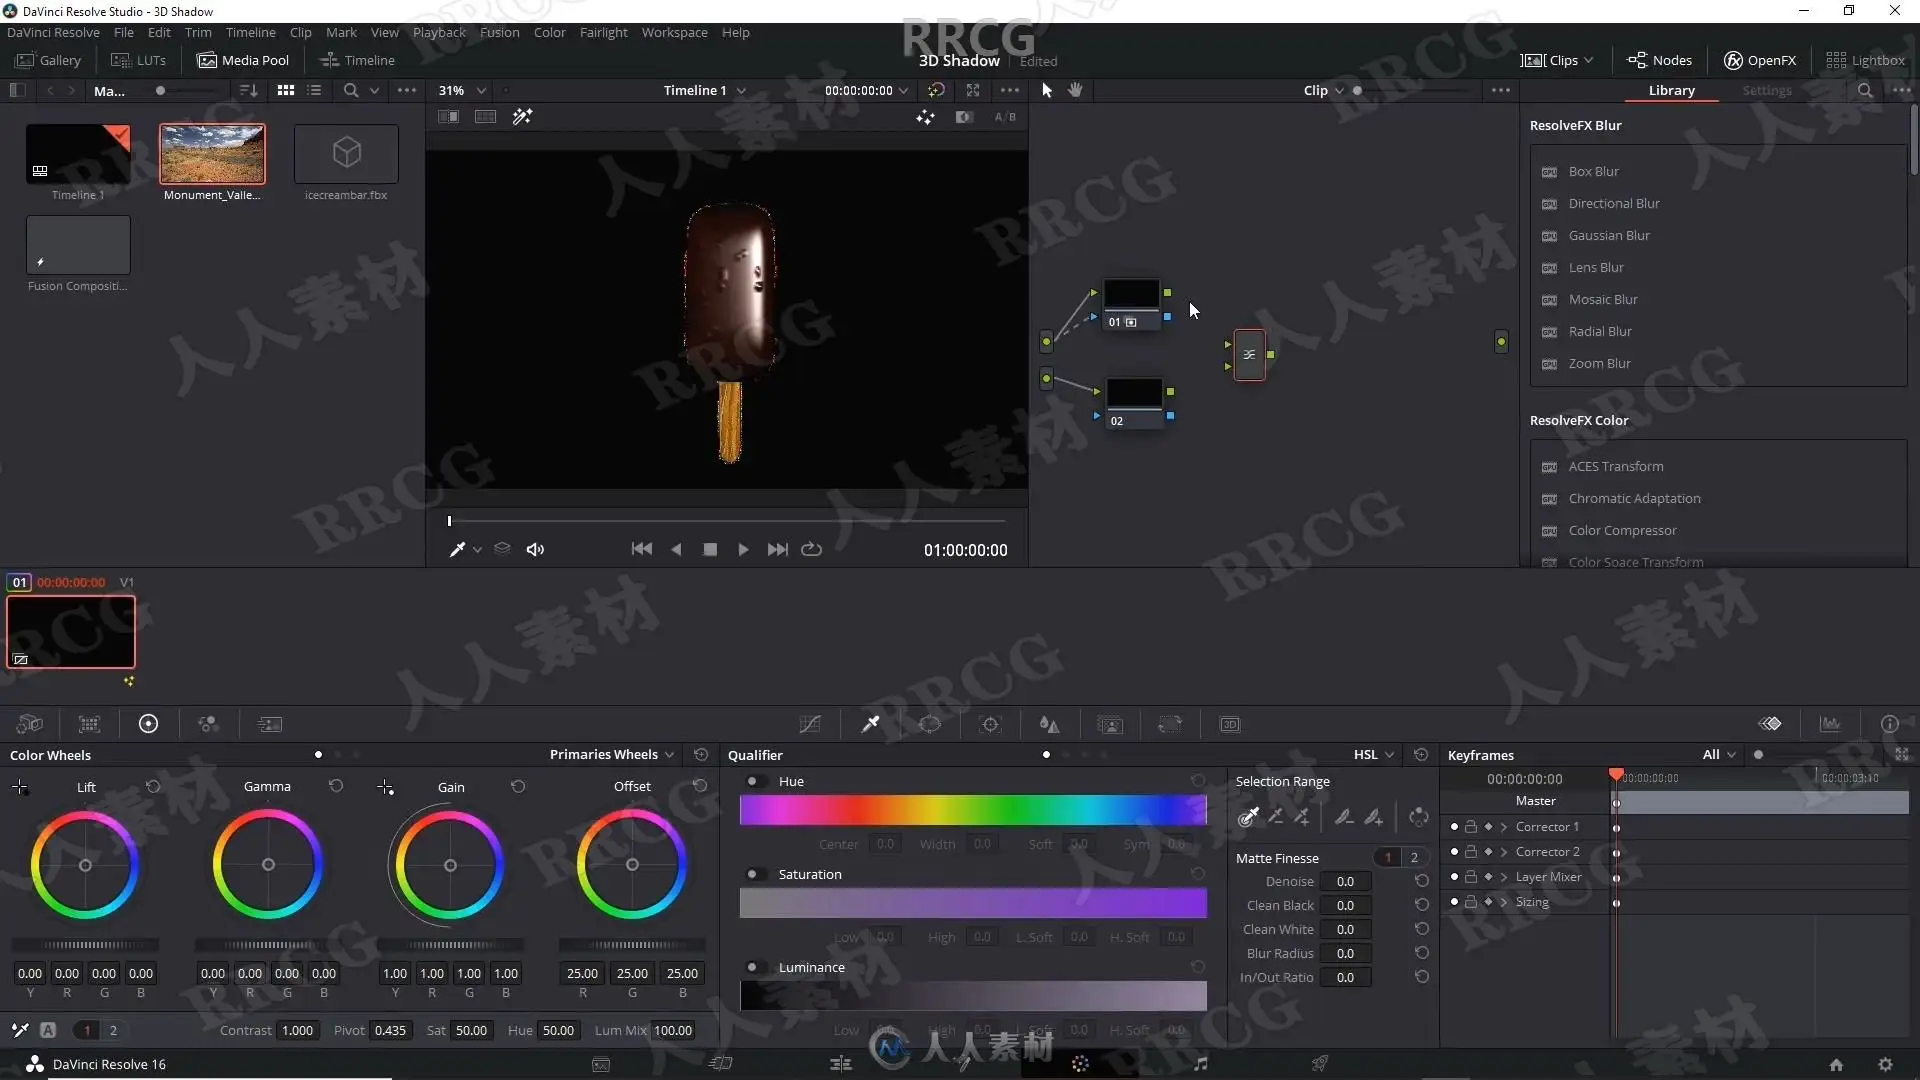1920x1080 pixels.
Task: Open the Key palette
Action: (1110, 724)
